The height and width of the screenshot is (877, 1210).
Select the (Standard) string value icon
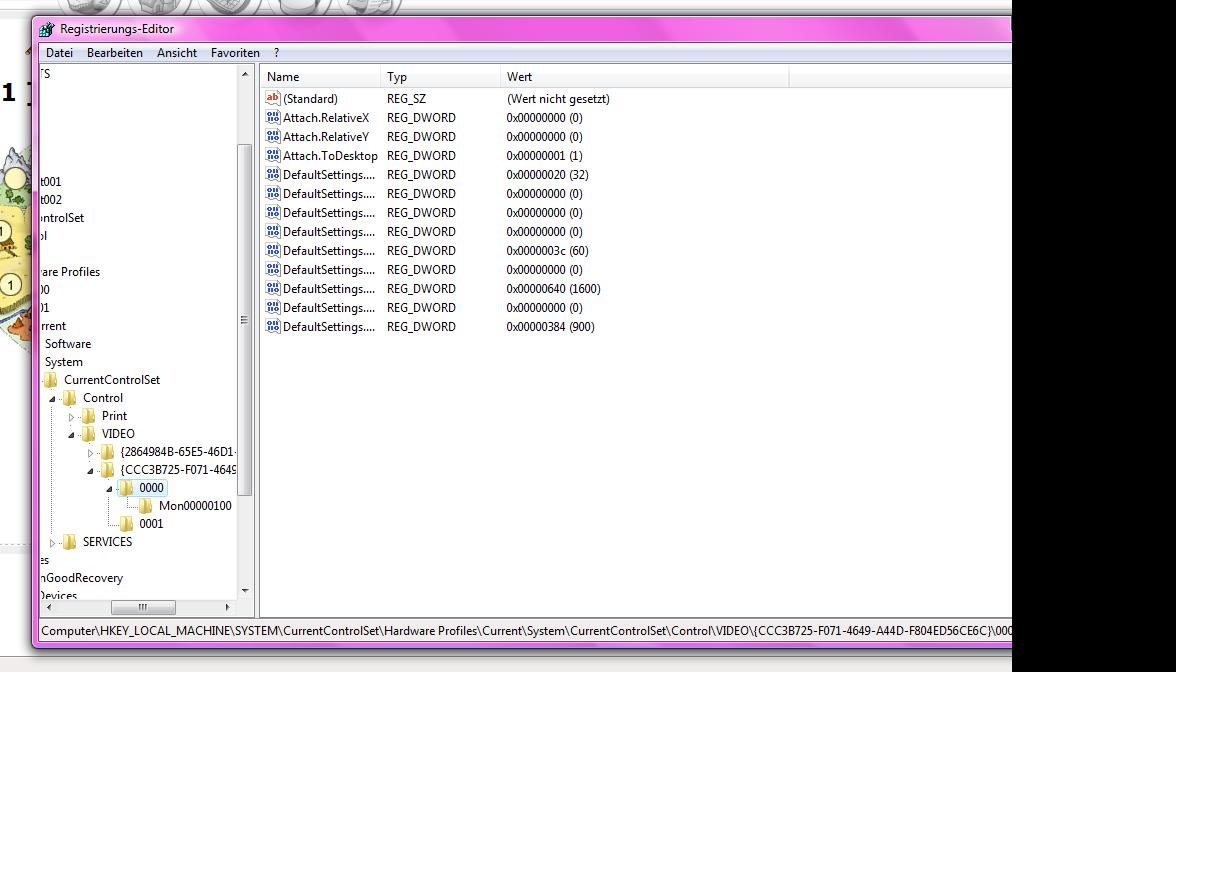(x=273, y=98)
